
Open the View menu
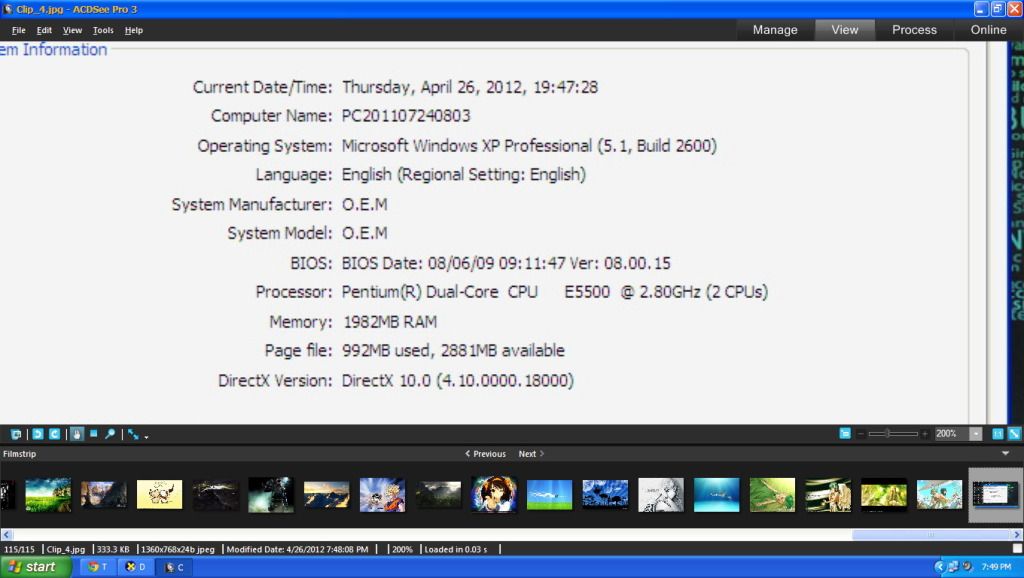coord(72,30)
